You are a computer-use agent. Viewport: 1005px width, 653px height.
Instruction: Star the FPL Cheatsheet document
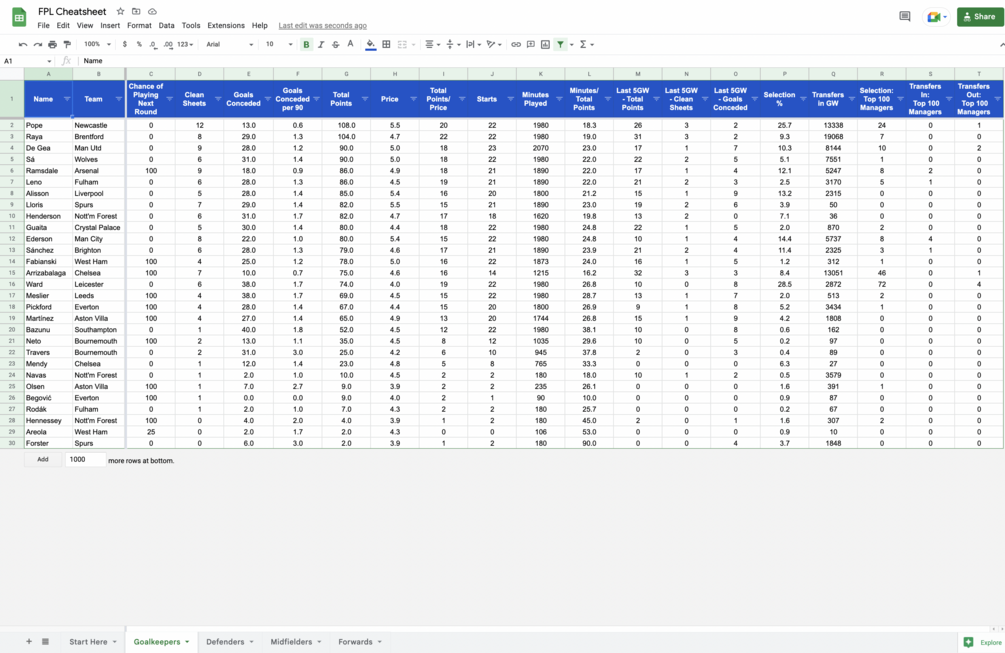[120, 12]
